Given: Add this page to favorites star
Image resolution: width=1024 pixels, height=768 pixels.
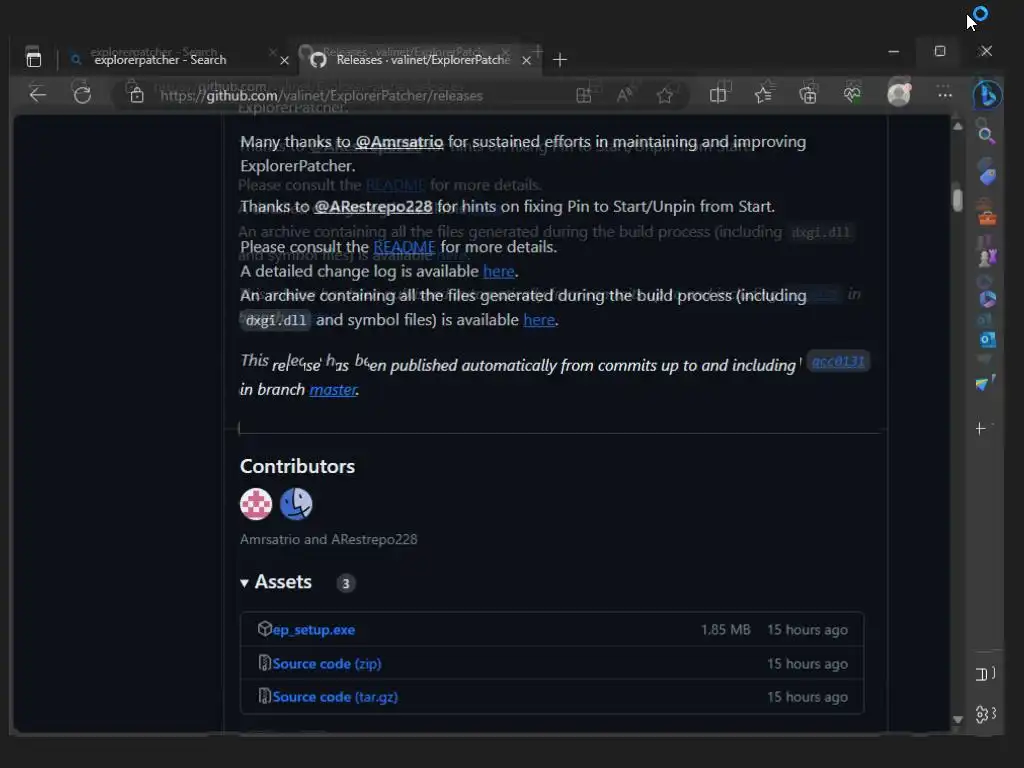Looking at the screenshot, I should (x=665, y=95).
